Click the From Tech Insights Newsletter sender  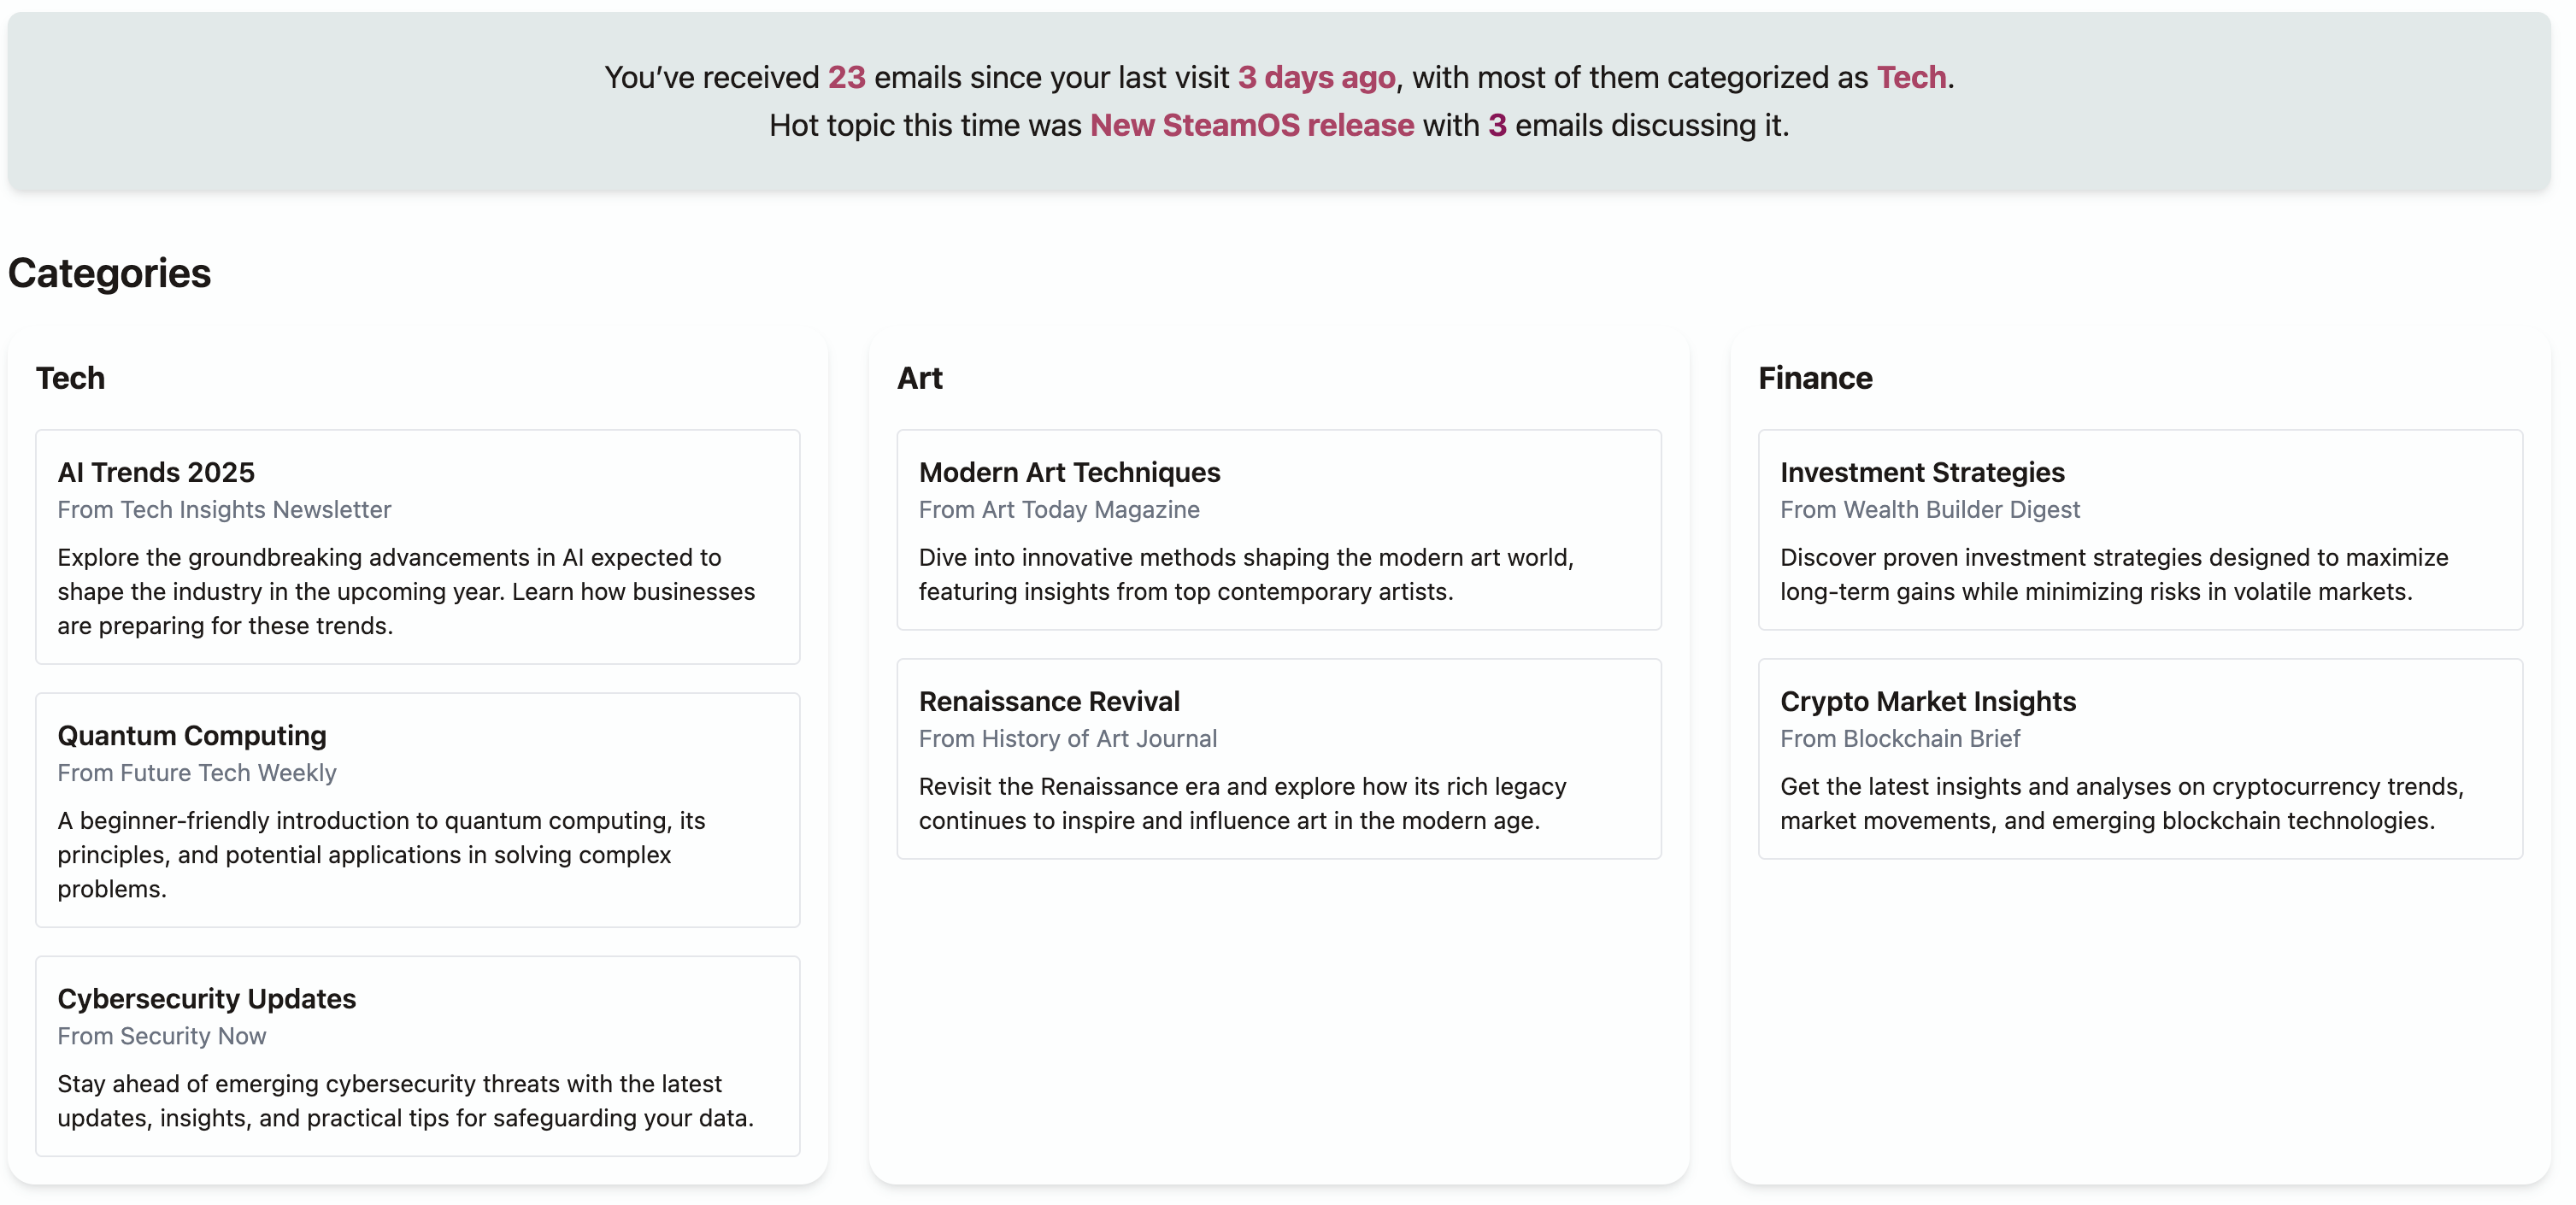(x=224, y=510)
